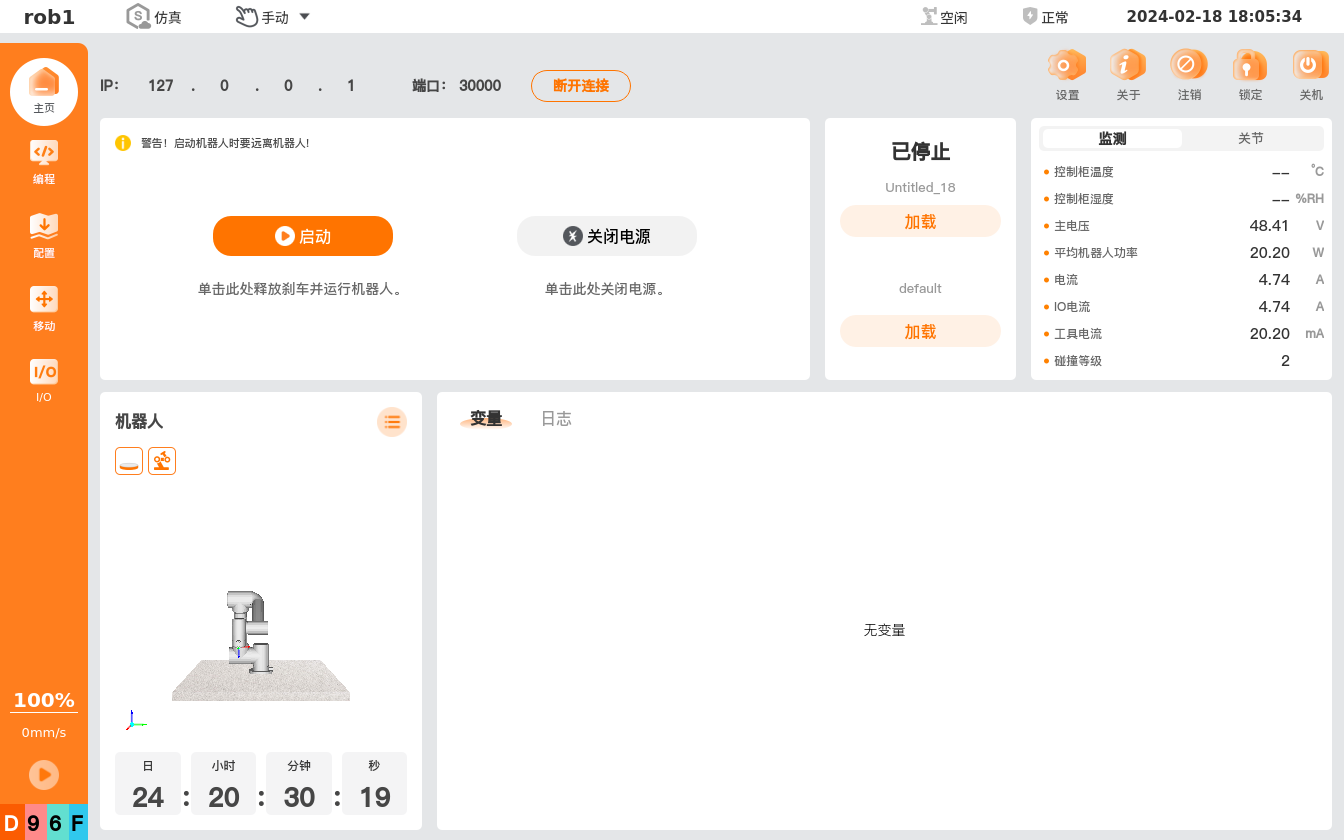Click the coordinate axes indicator in robot view

(x=136, y=720)
